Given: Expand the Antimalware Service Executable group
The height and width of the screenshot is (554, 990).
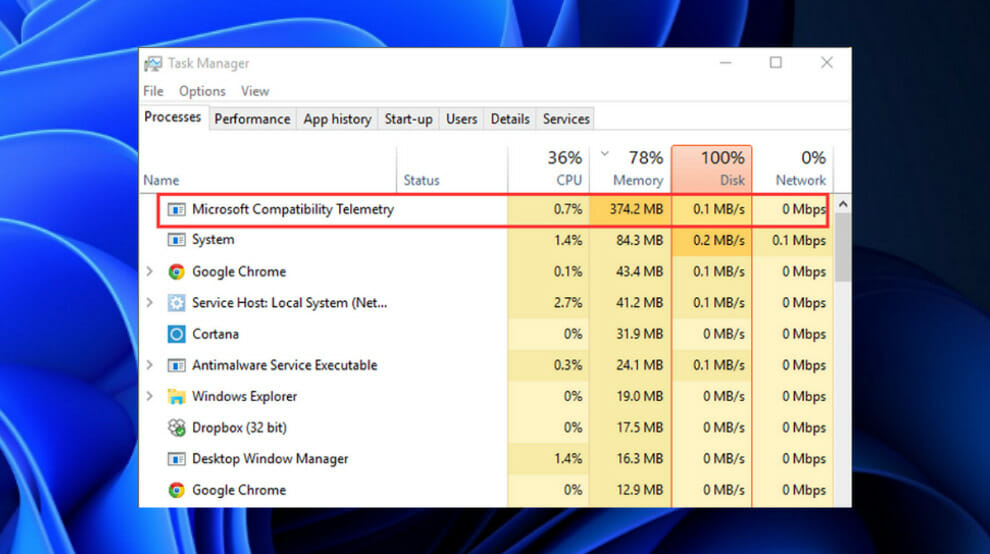Looking at the screenshot, I should 150,365.
